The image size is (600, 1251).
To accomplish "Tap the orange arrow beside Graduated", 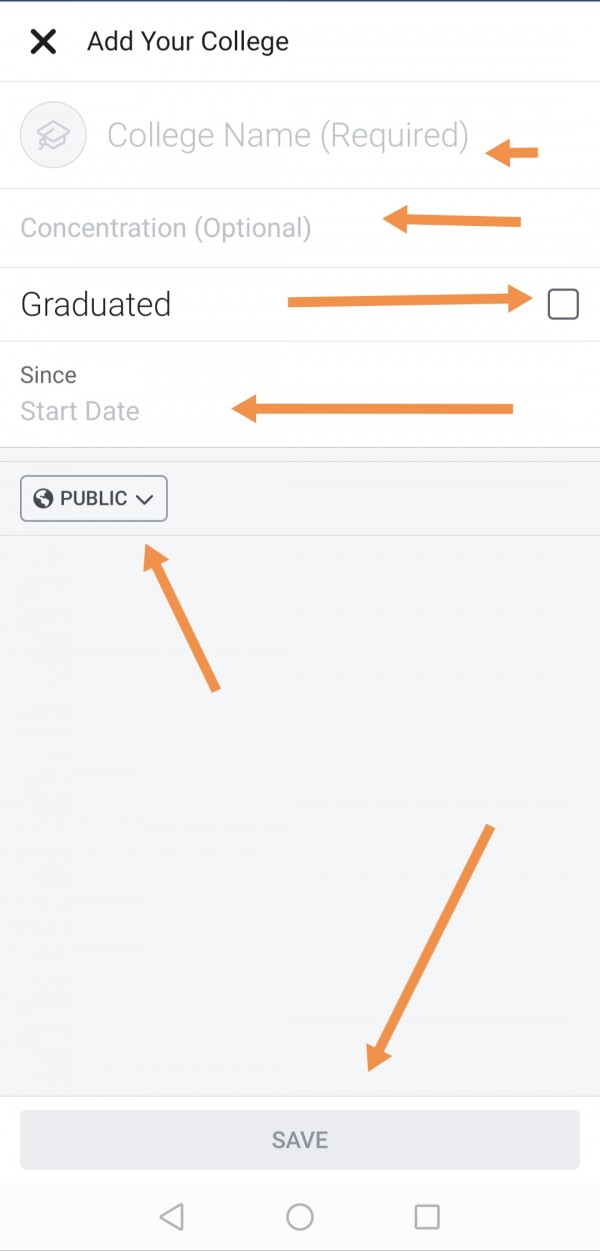I will click(x=412, y=299).
